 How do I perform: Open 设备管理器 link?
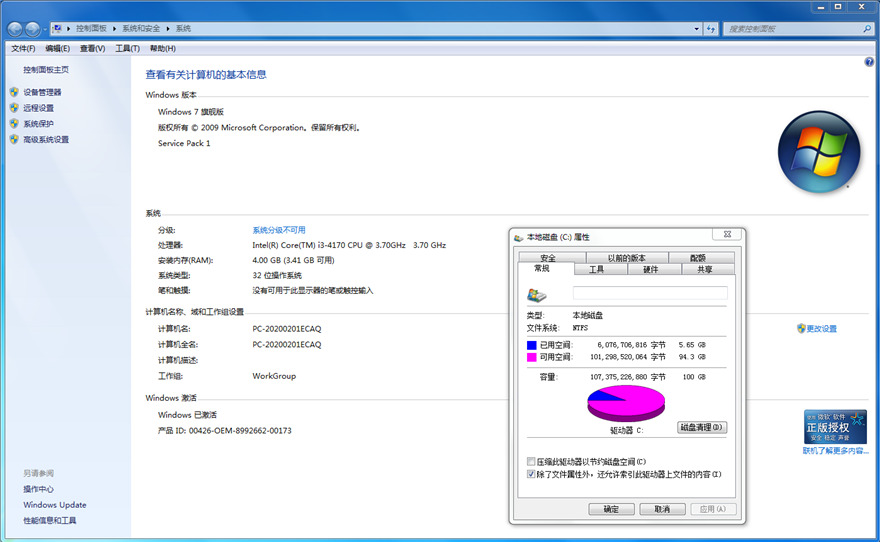point(43,92)
